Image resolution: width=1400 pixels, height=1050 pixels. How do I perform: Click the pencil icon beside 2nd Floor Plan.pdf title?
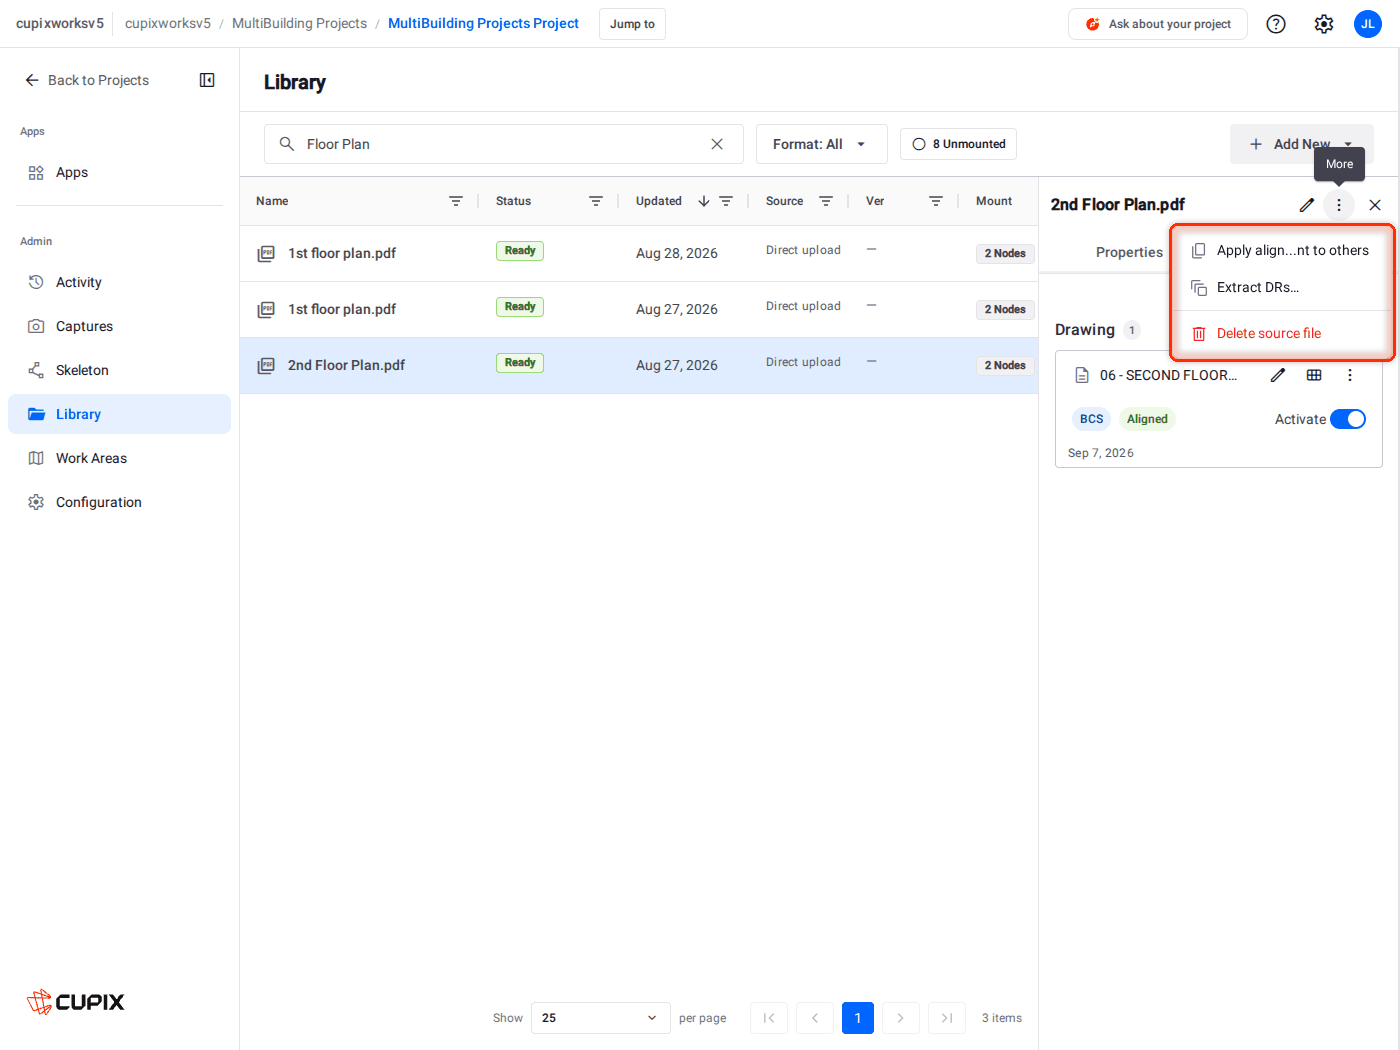(1307, 205)
